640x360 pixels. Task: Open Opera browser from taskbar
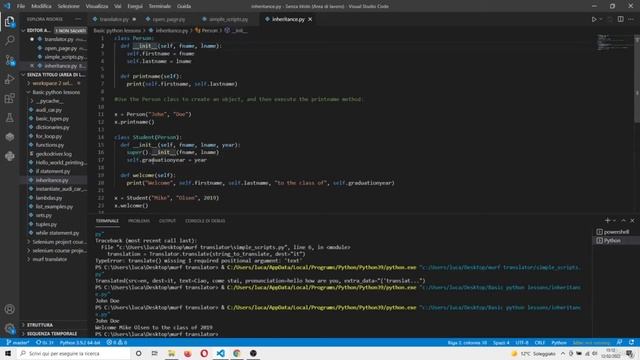pos(204,353)
